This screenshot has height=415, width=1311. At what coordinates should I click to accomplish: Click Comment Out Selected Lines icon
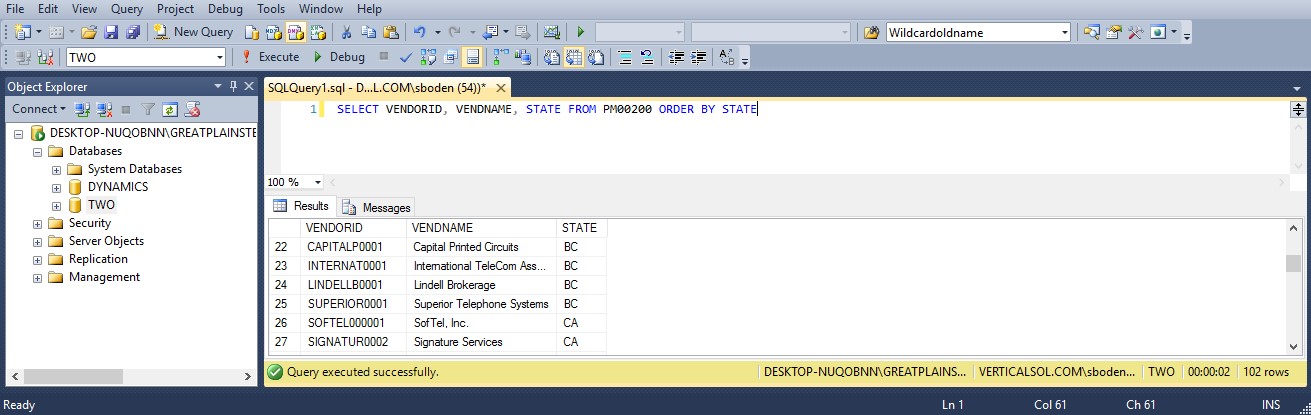(x=624, y=57)
